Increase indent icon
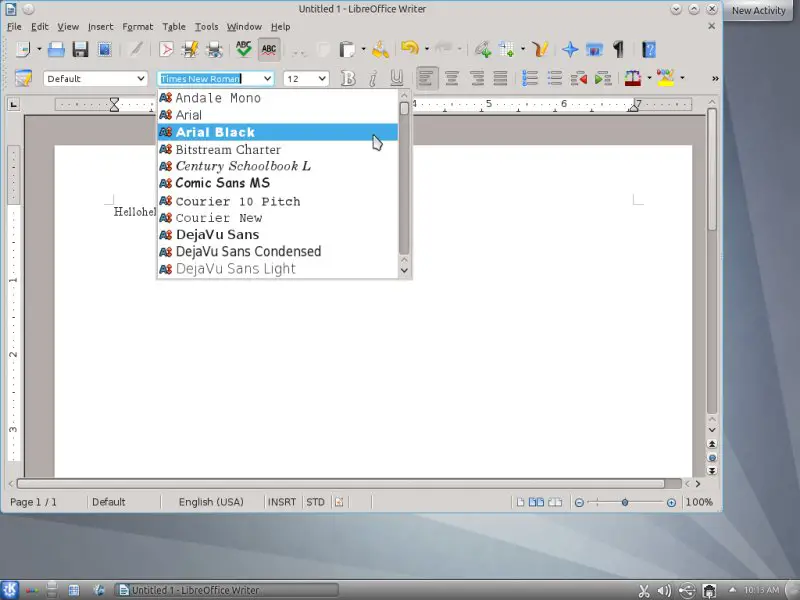The image size is (800, 600). [x=603, y=79]
